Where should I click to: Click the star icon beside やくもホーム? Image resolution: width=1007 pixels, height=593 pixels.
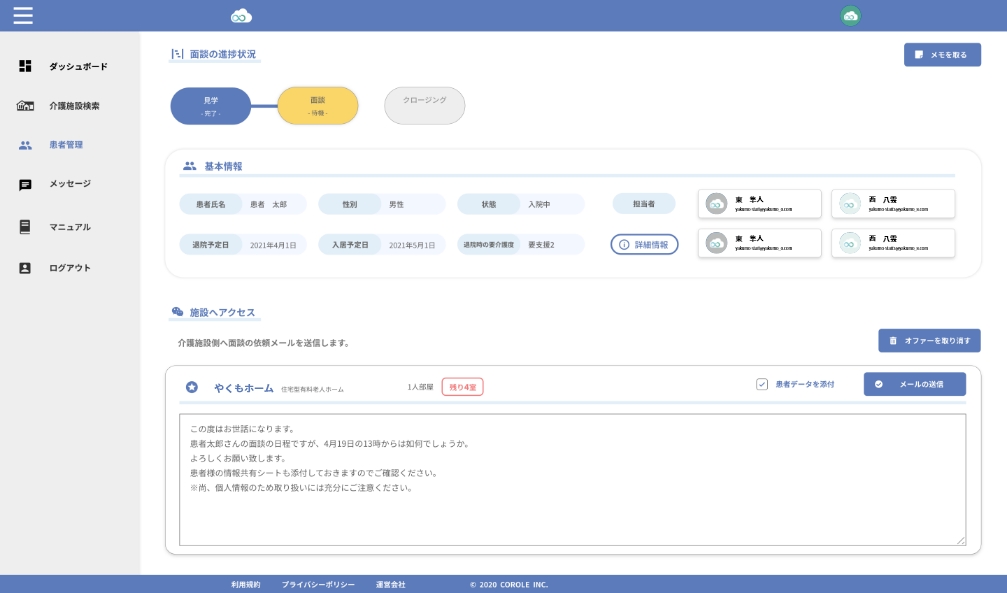coord(192,386)
